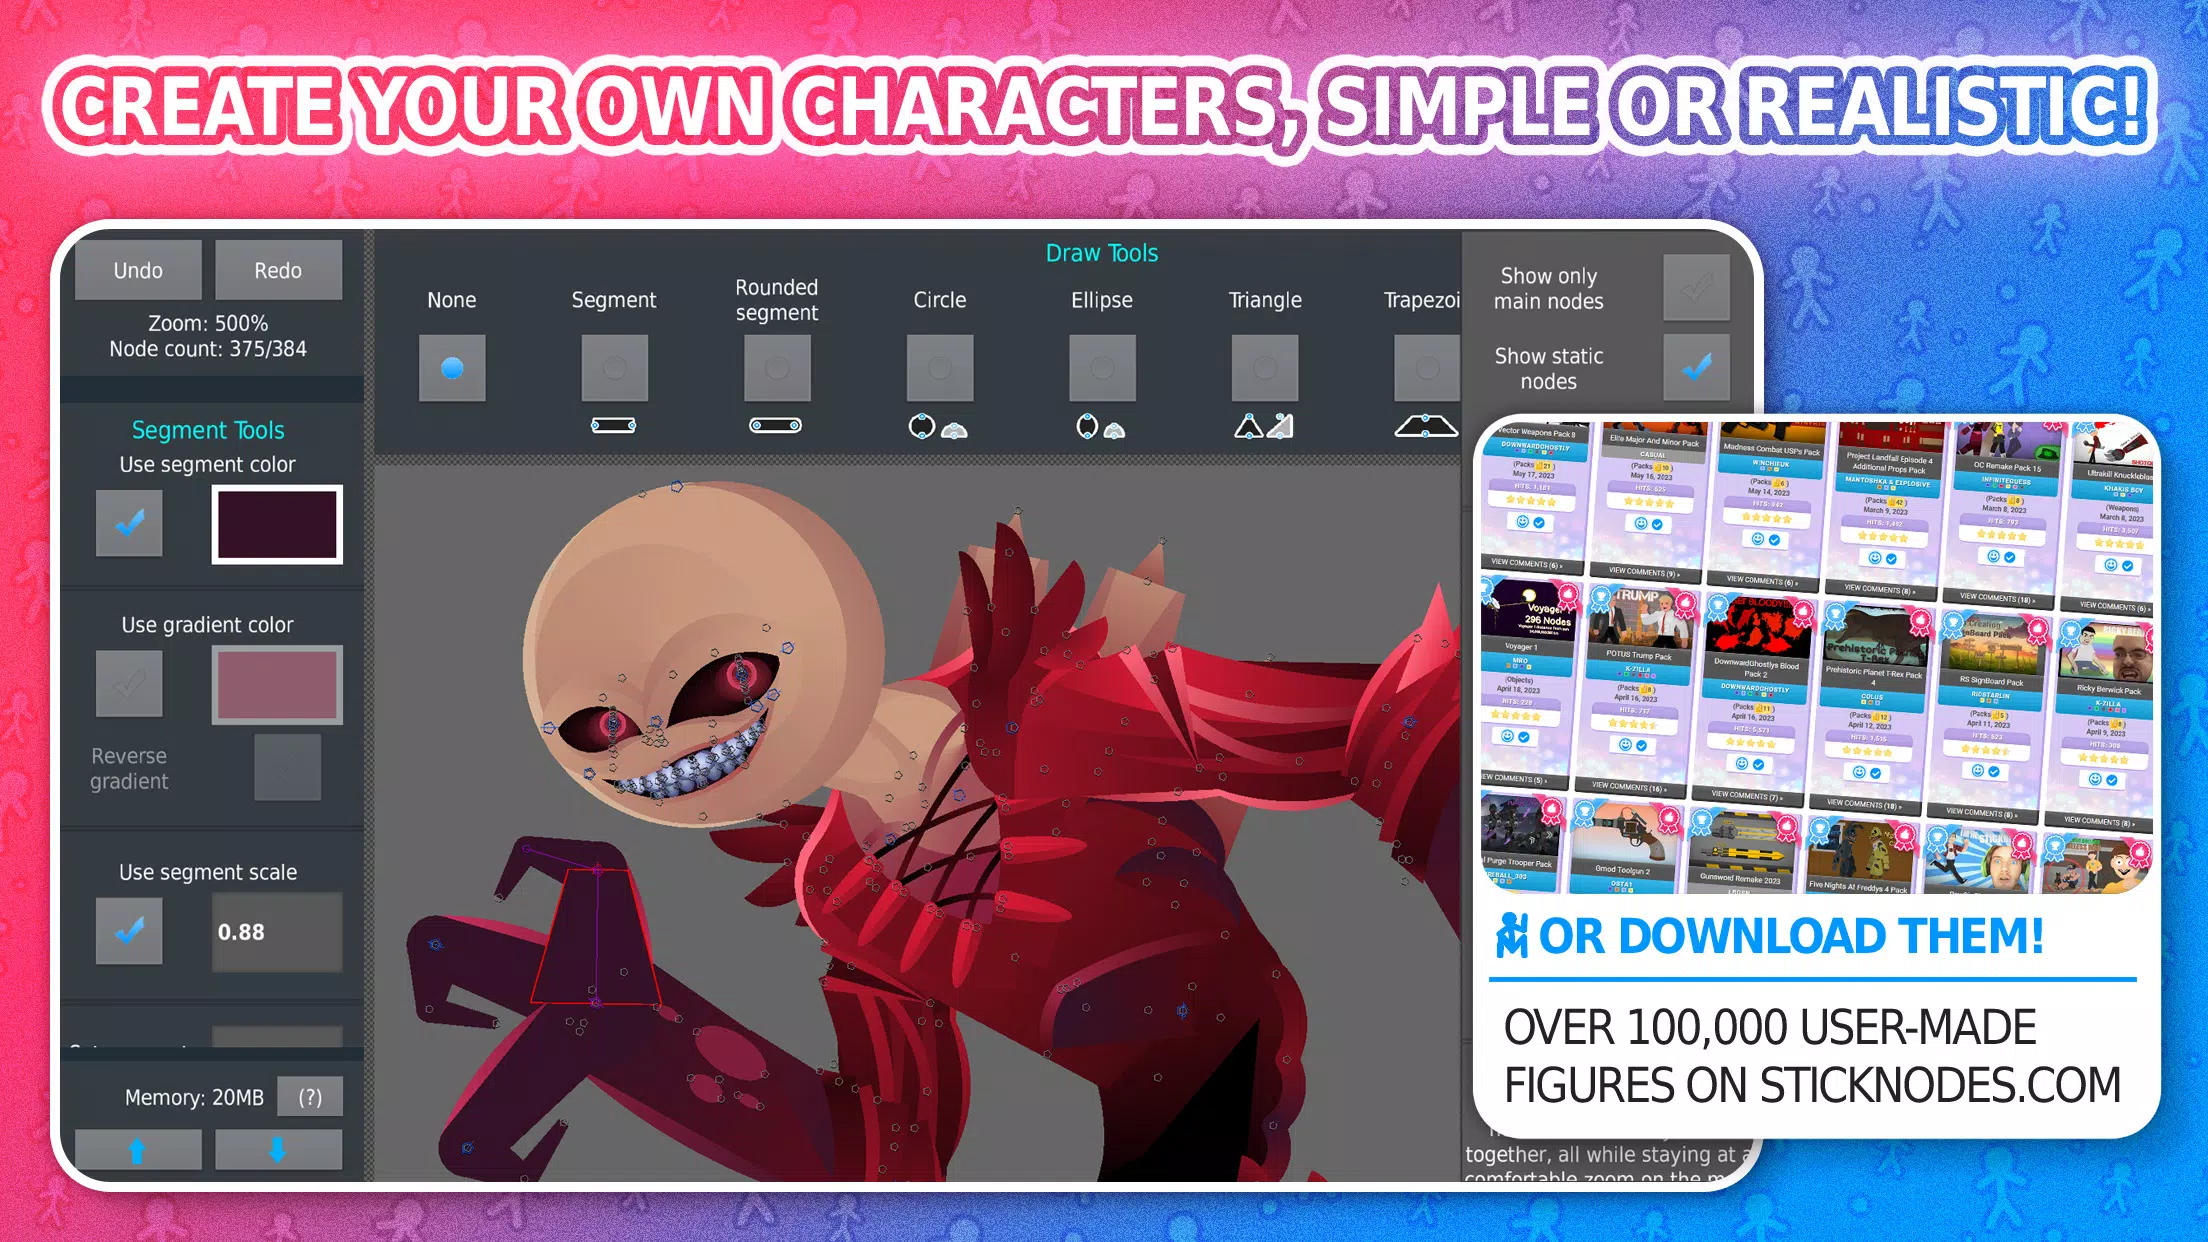
Task: Toggle Use segment color checkbox
Action: 129,523
